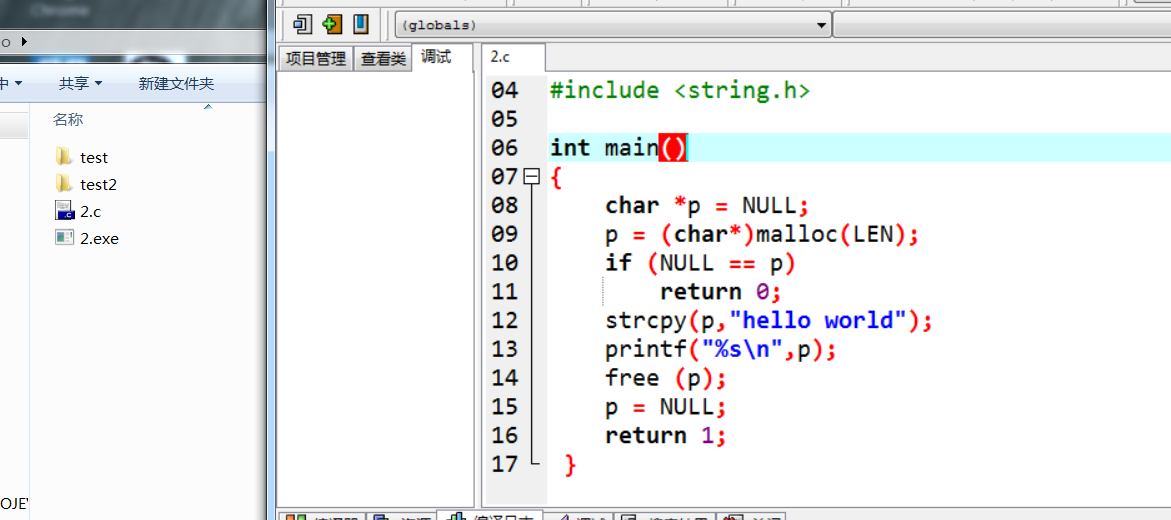Click the 'return 0;' statement
1171x520 pixels.
click(x=720, y=292)
